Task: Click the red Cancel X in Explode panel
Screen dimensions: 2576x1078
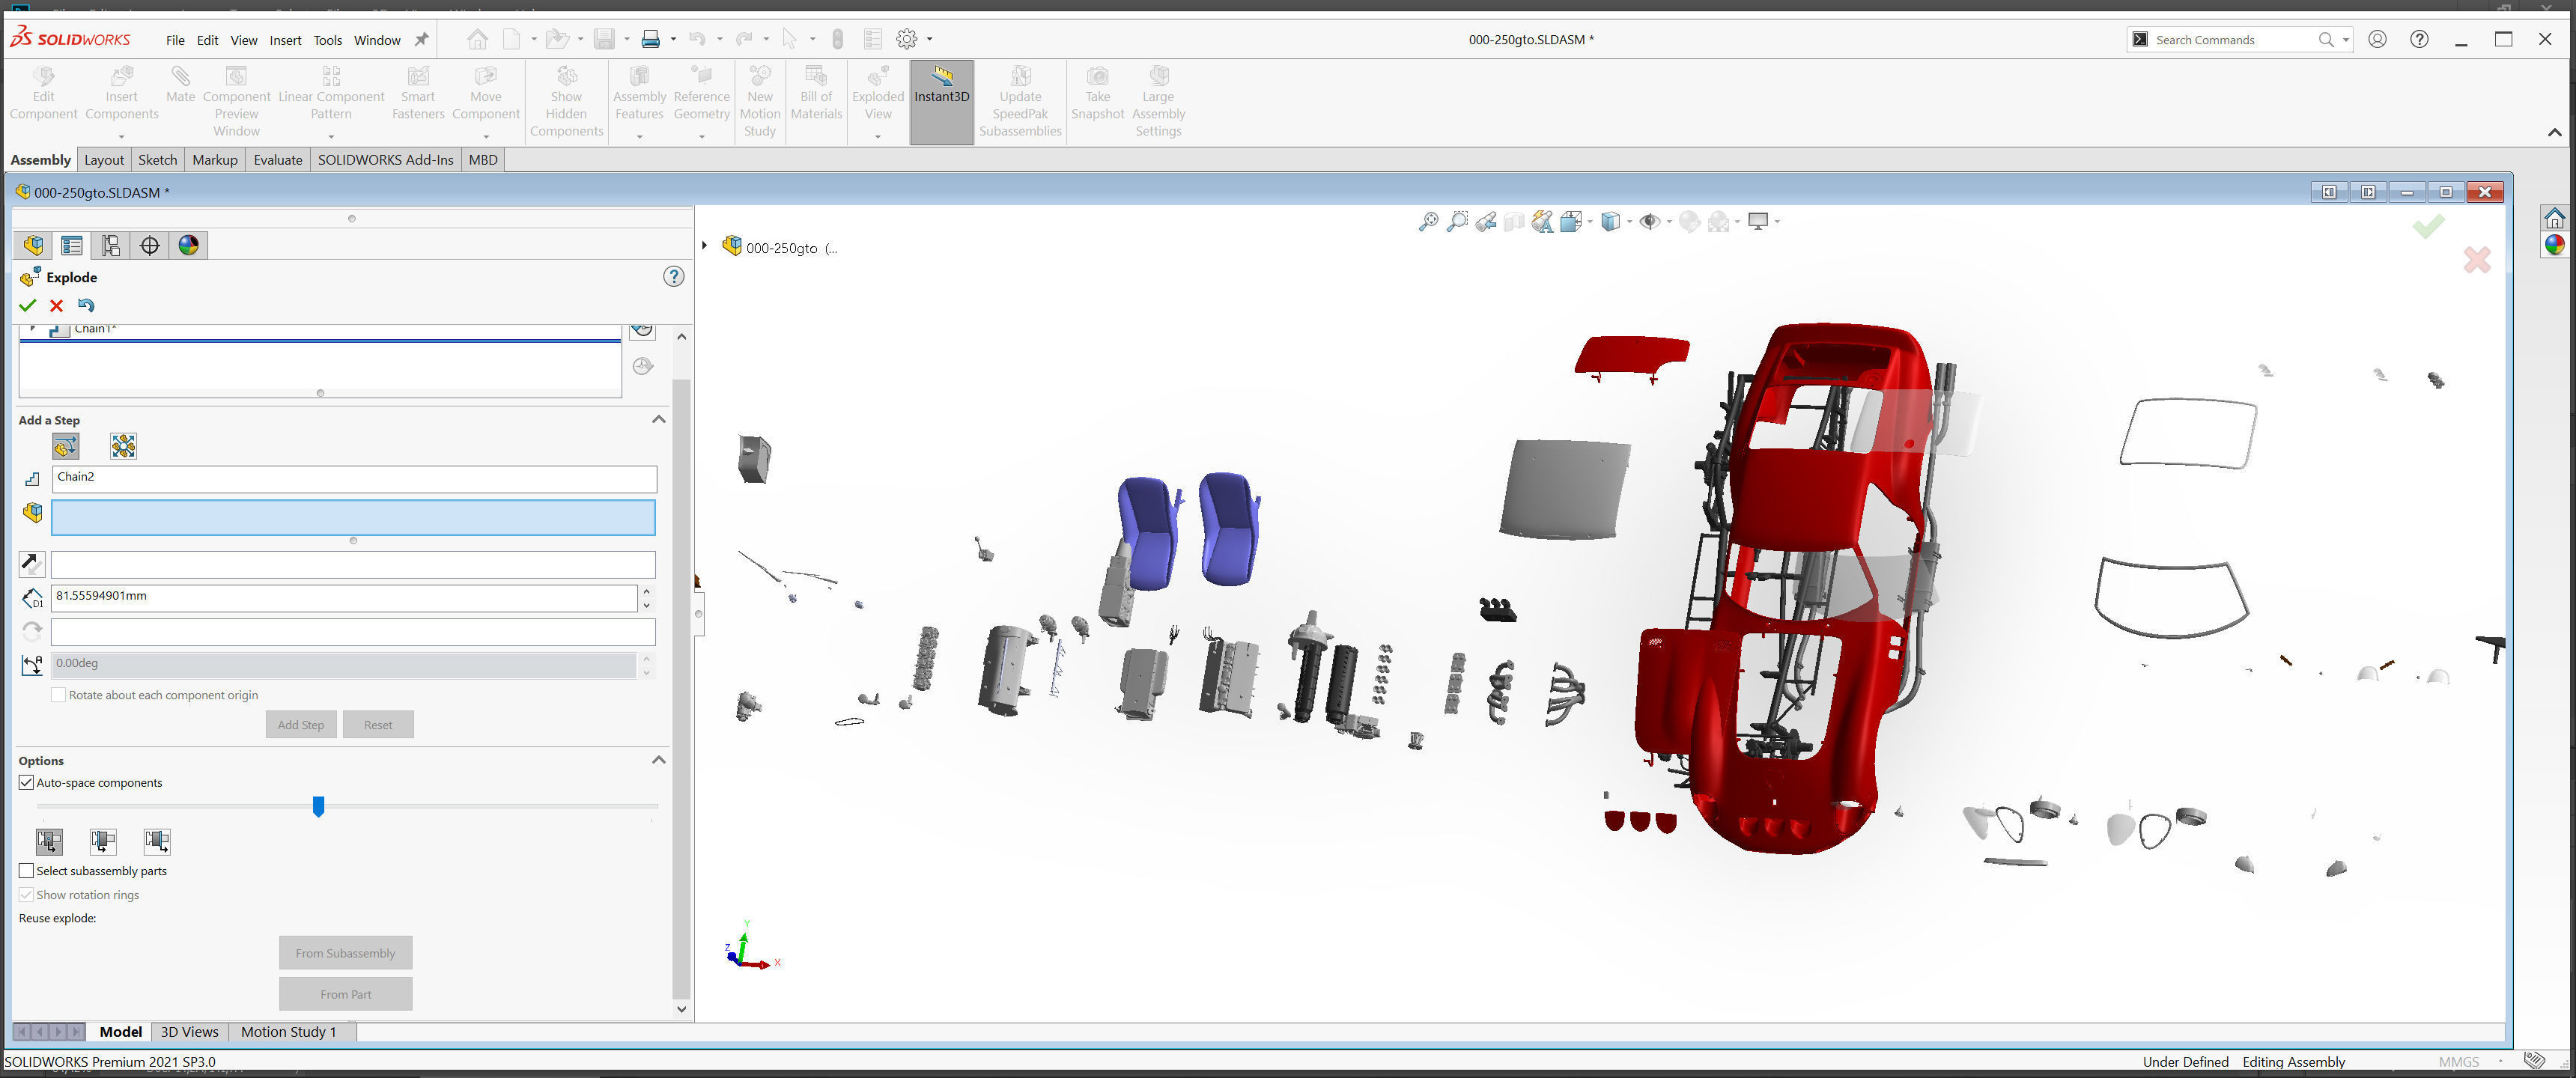Action: [x=56, y=305]
